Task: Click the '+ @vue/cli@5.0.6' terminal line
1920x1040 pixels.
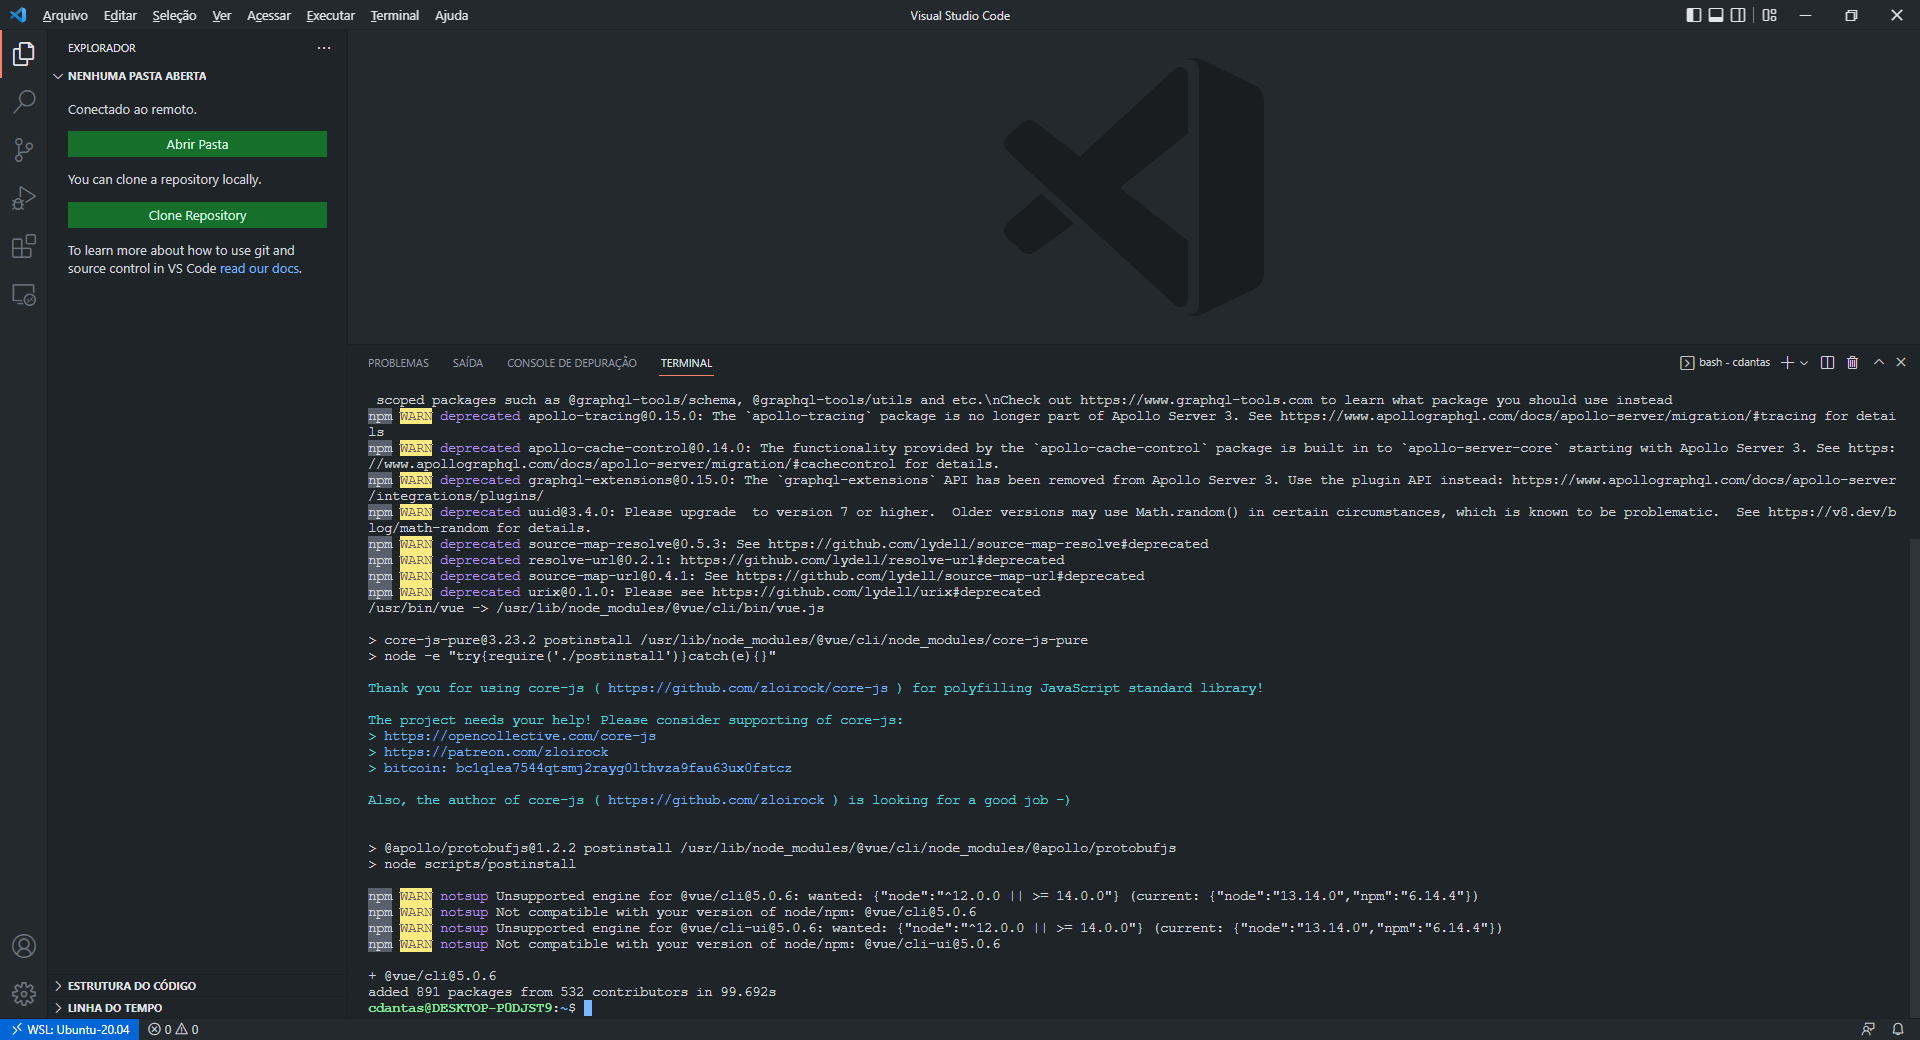Action: point(432,976)
